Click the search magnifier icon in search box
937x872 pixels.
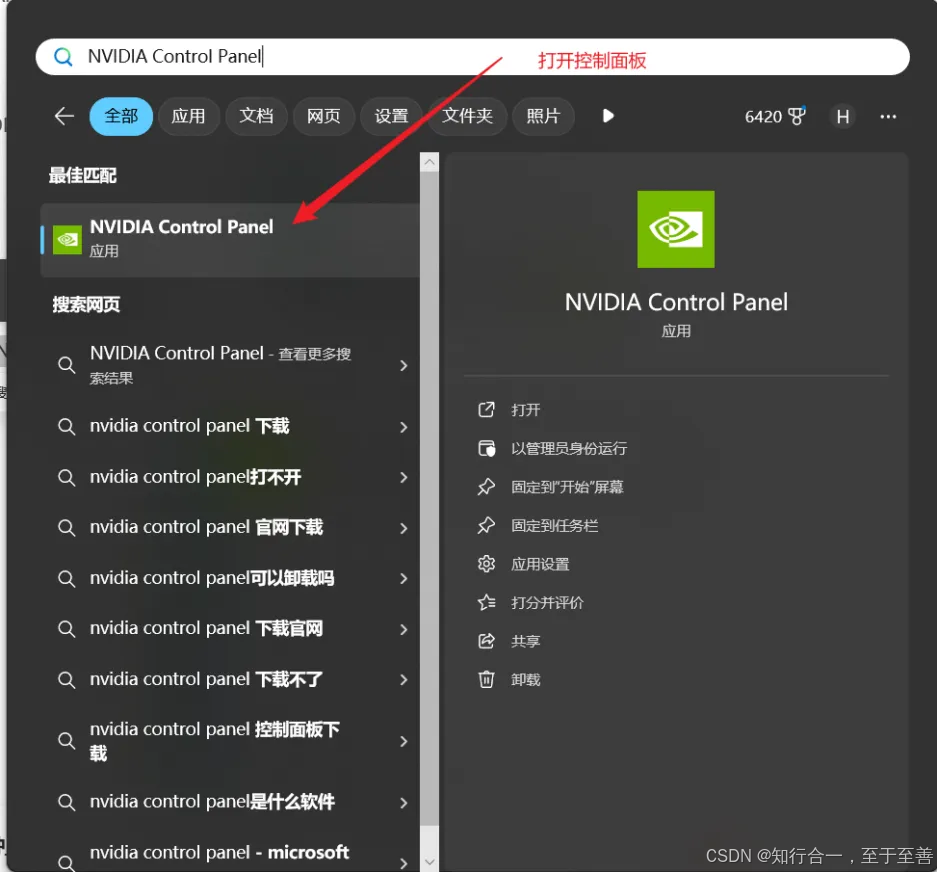point(63,57)
